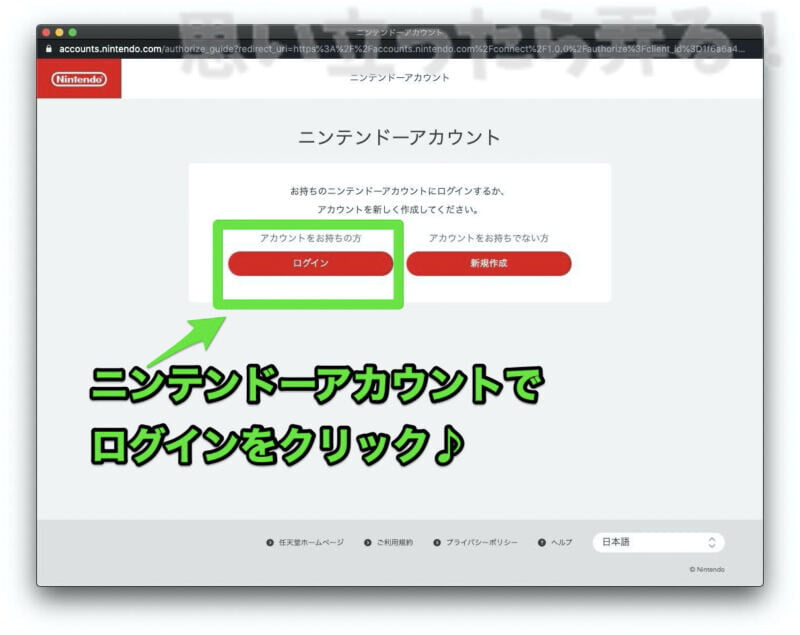Image resolution: width=800 pixels, height=635 pixels.
Task: Click the address bar showing accounts.nintendo.com
Action: pos(401,49)
